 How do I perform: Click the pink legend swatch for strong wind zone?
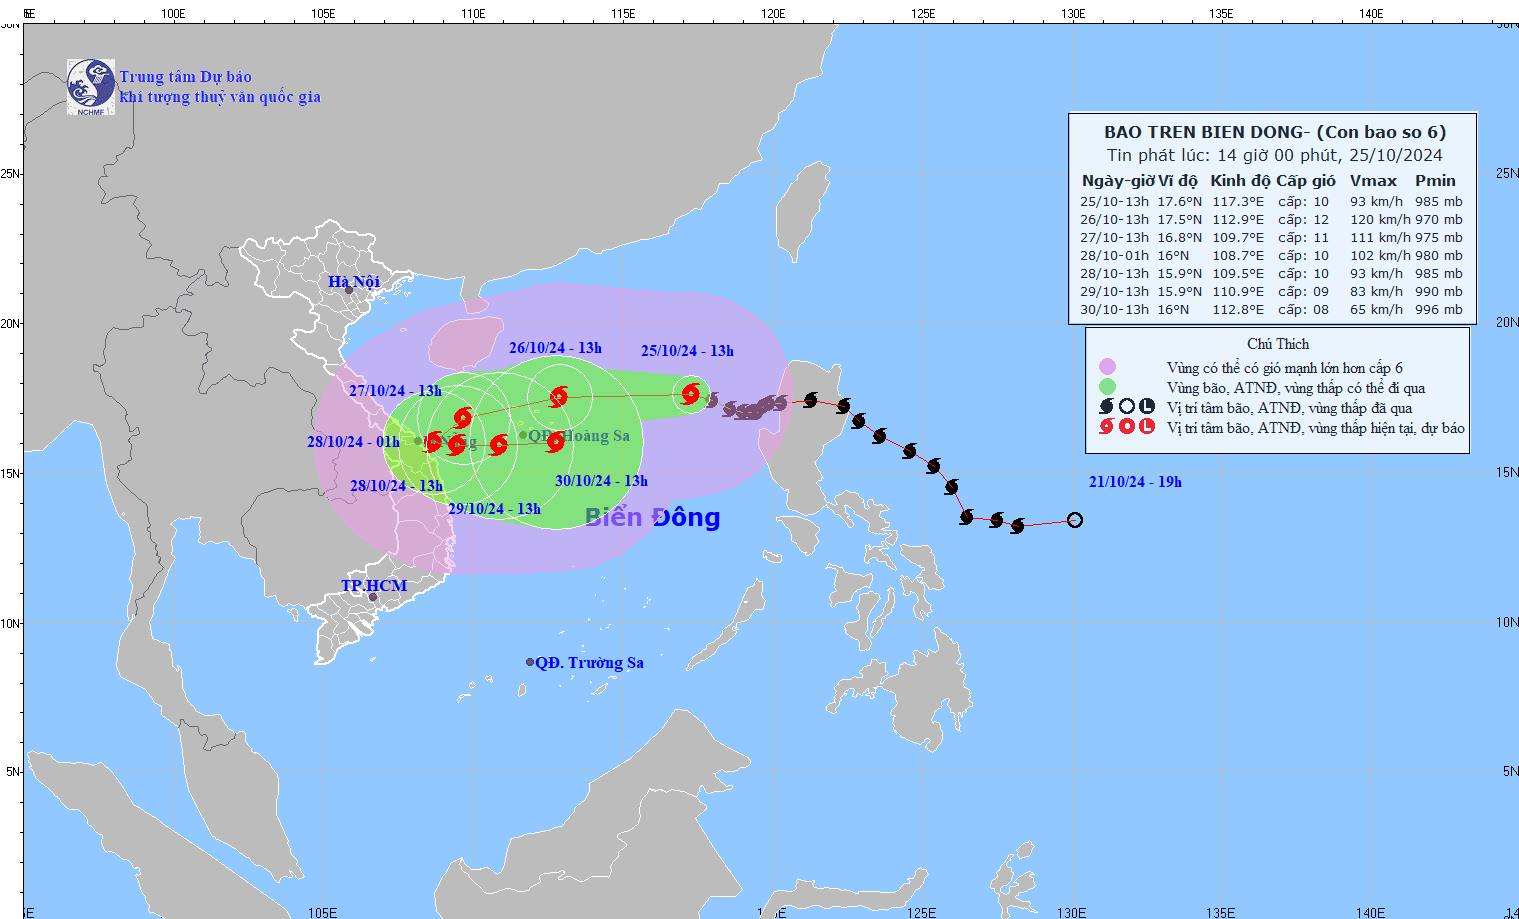click(x=1110, y=367)
